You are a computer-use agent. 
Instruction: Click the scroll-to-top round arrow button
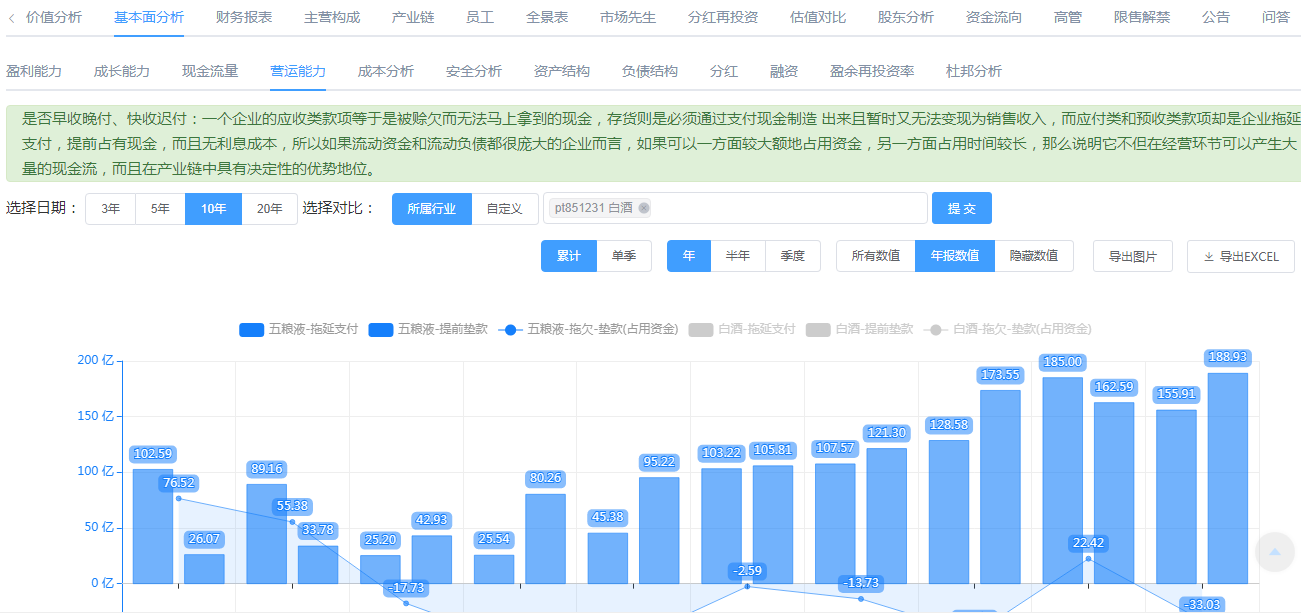[1274, 552]
